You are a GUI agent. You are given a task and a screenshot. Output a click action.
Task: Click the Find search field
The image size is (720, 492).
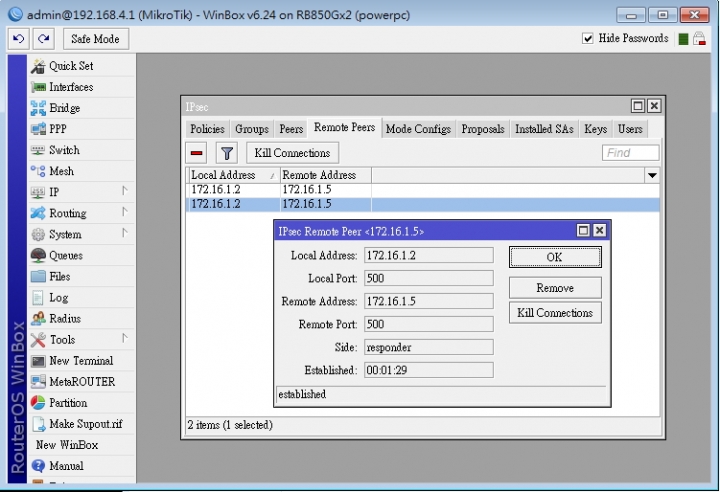click(630, 153)
